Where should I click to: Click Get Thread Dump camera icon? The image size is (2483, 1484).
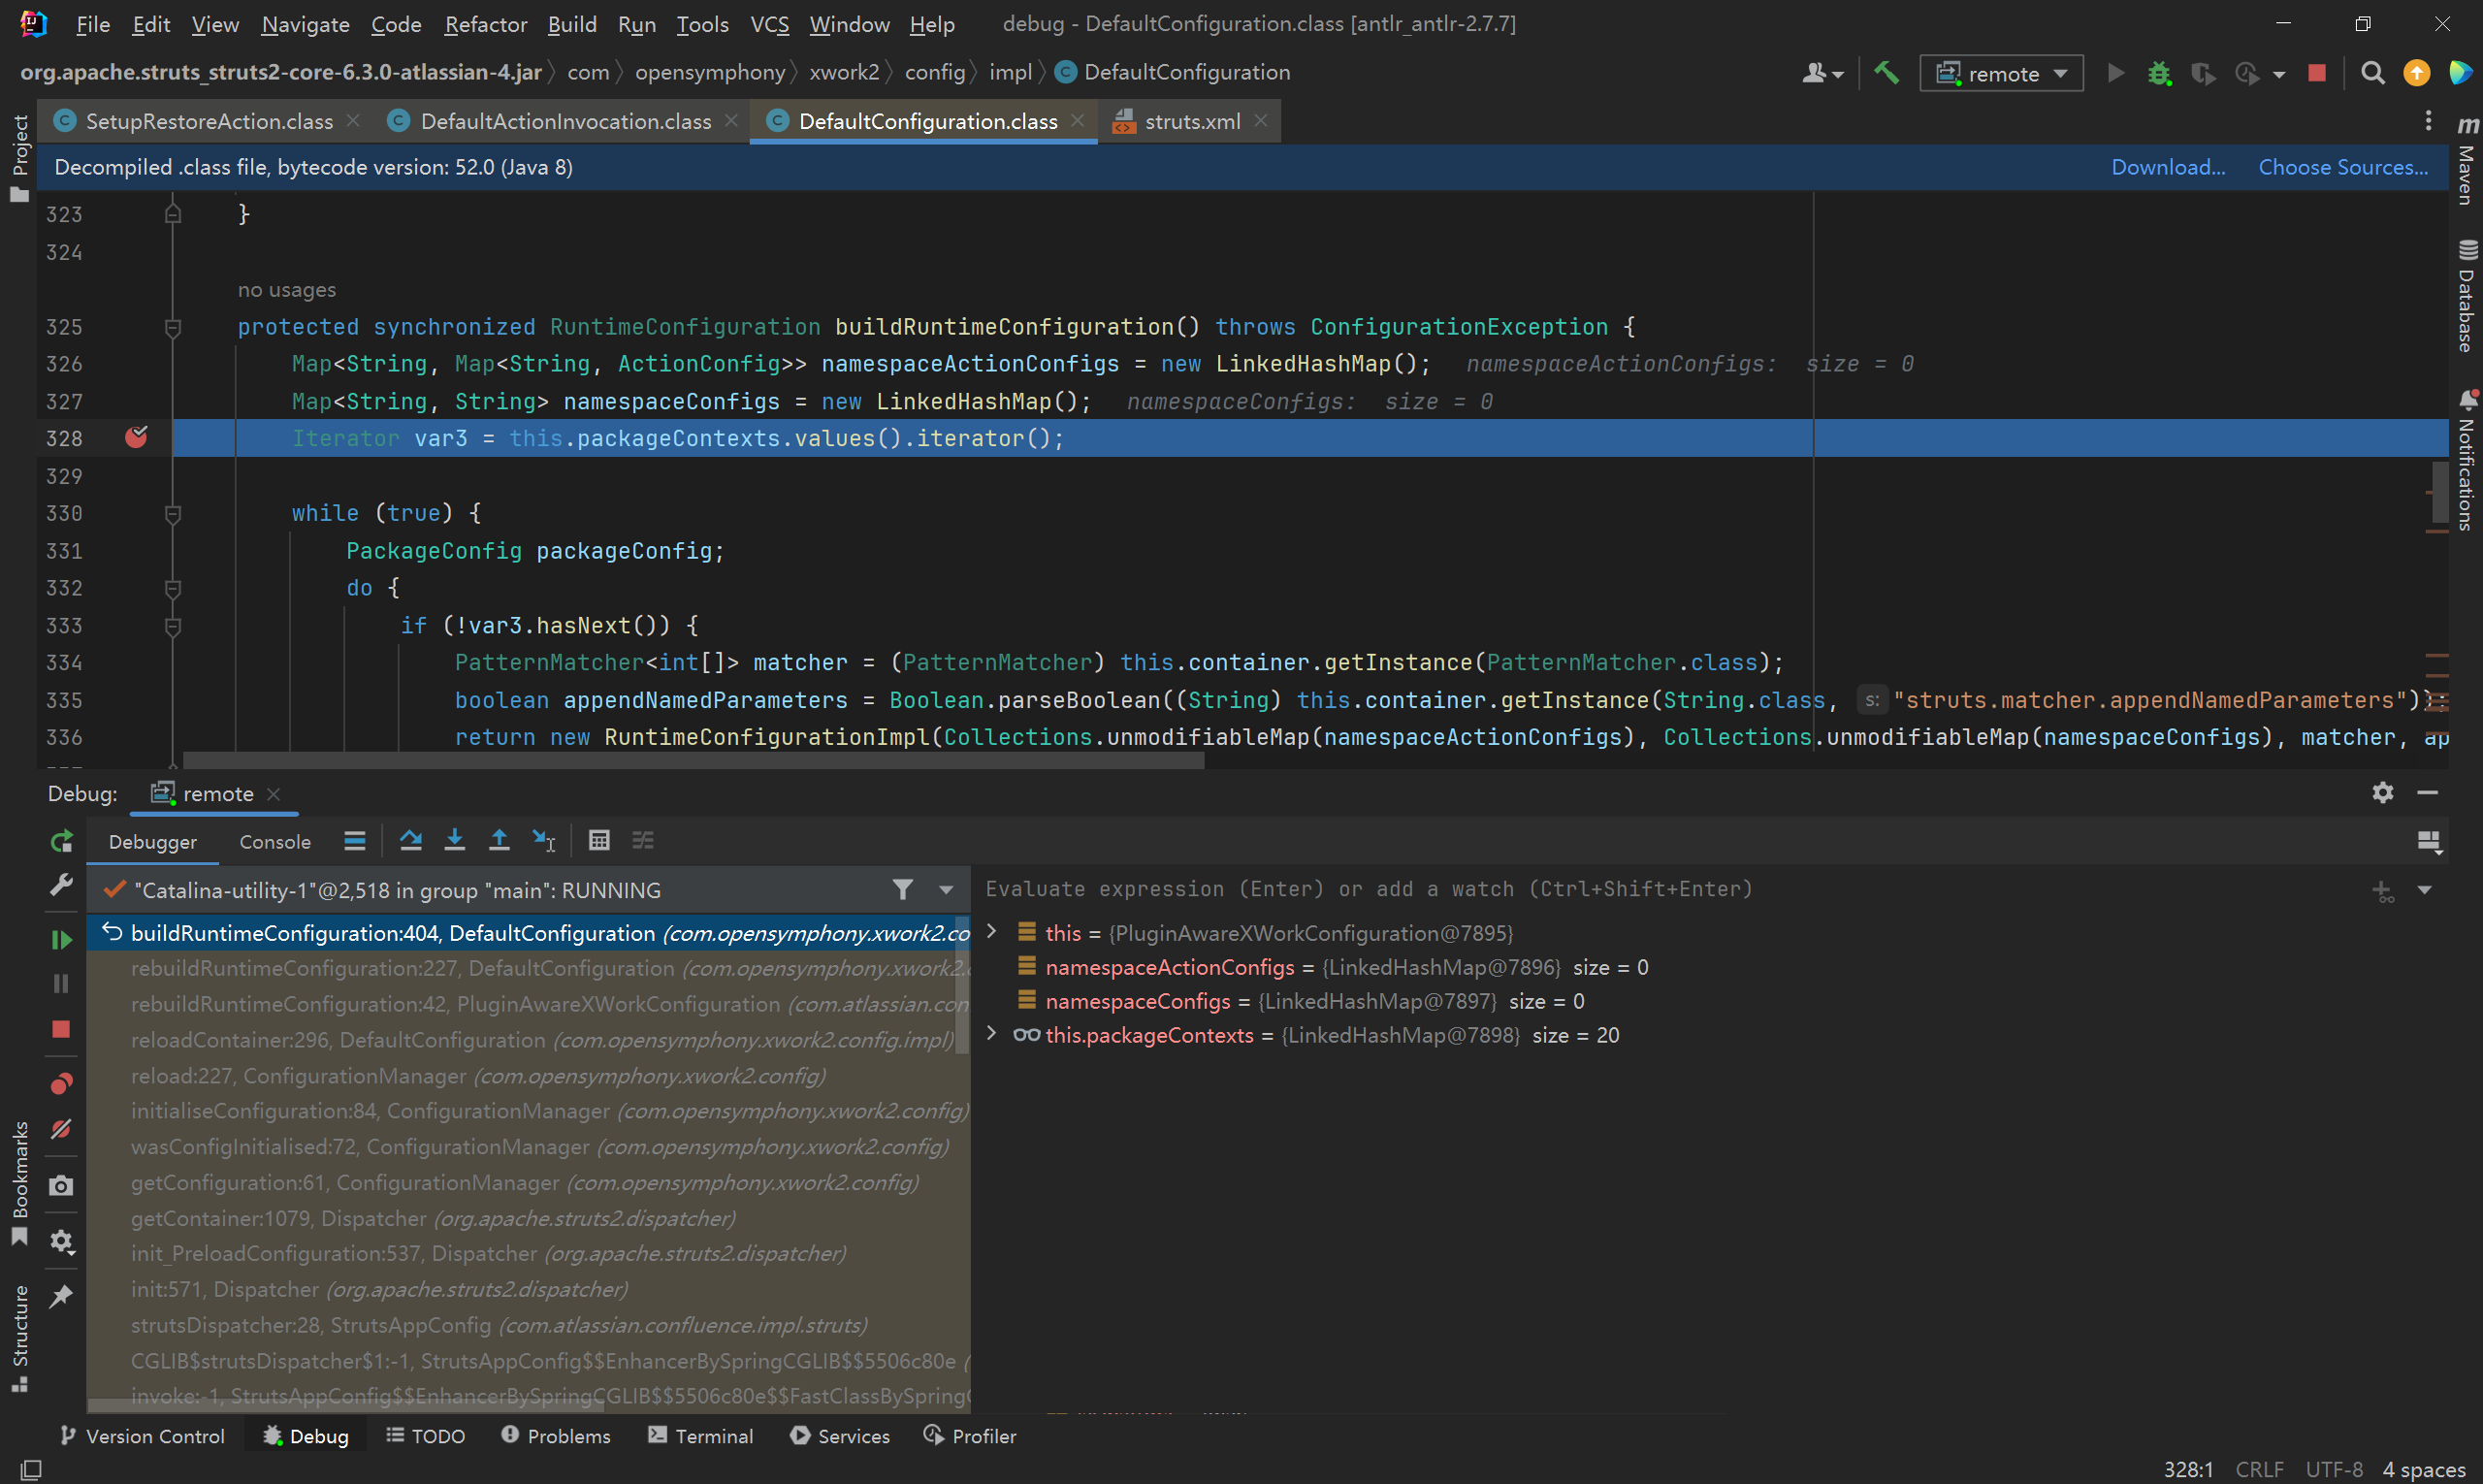click(x=61, y=1185)
